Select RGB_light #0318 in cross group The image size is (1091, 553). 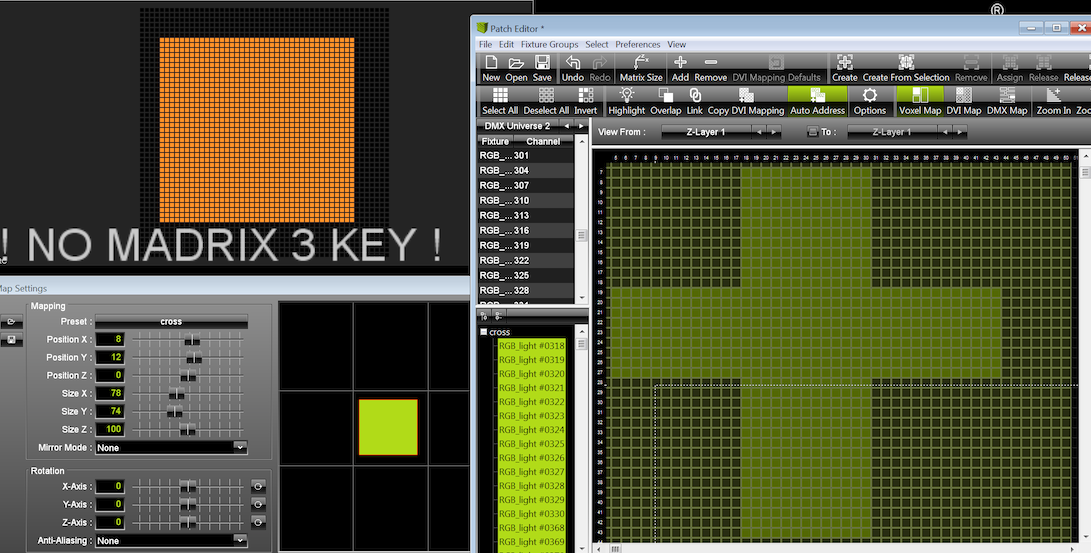click(x=532, y=346)
